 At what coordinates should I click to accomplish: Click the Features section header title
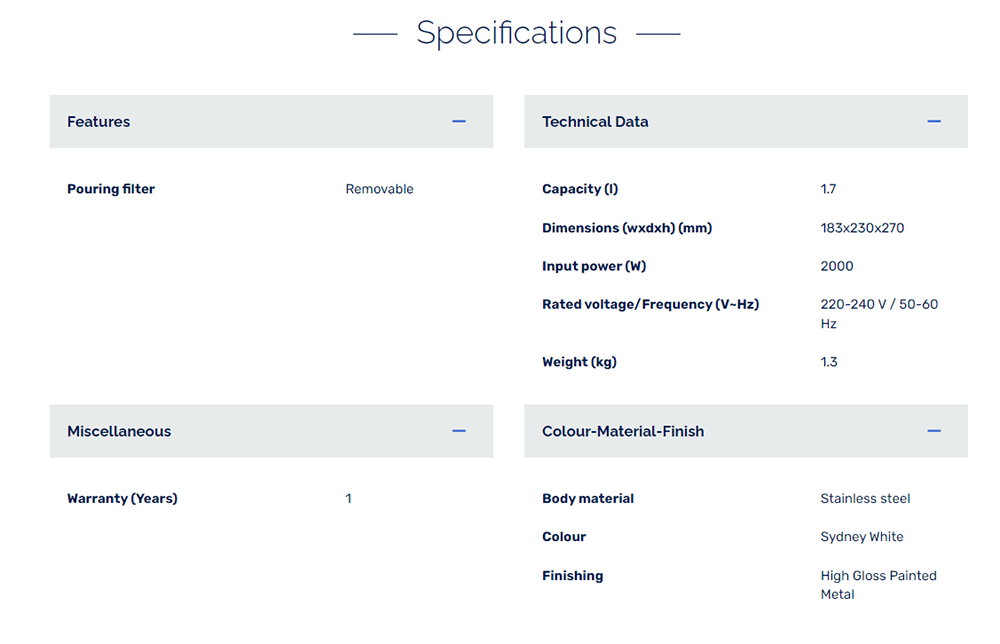coord(99,122)
